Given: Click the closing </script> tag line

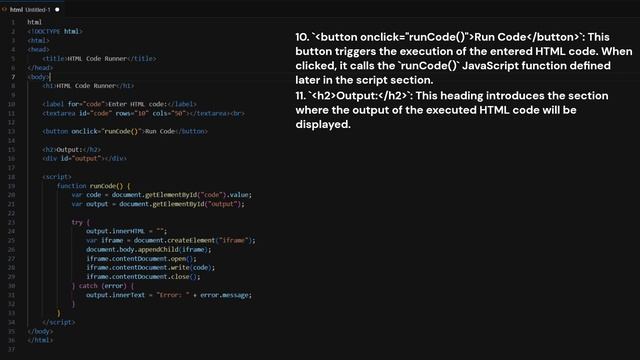Looking at the screenshot, I should 59,322.
